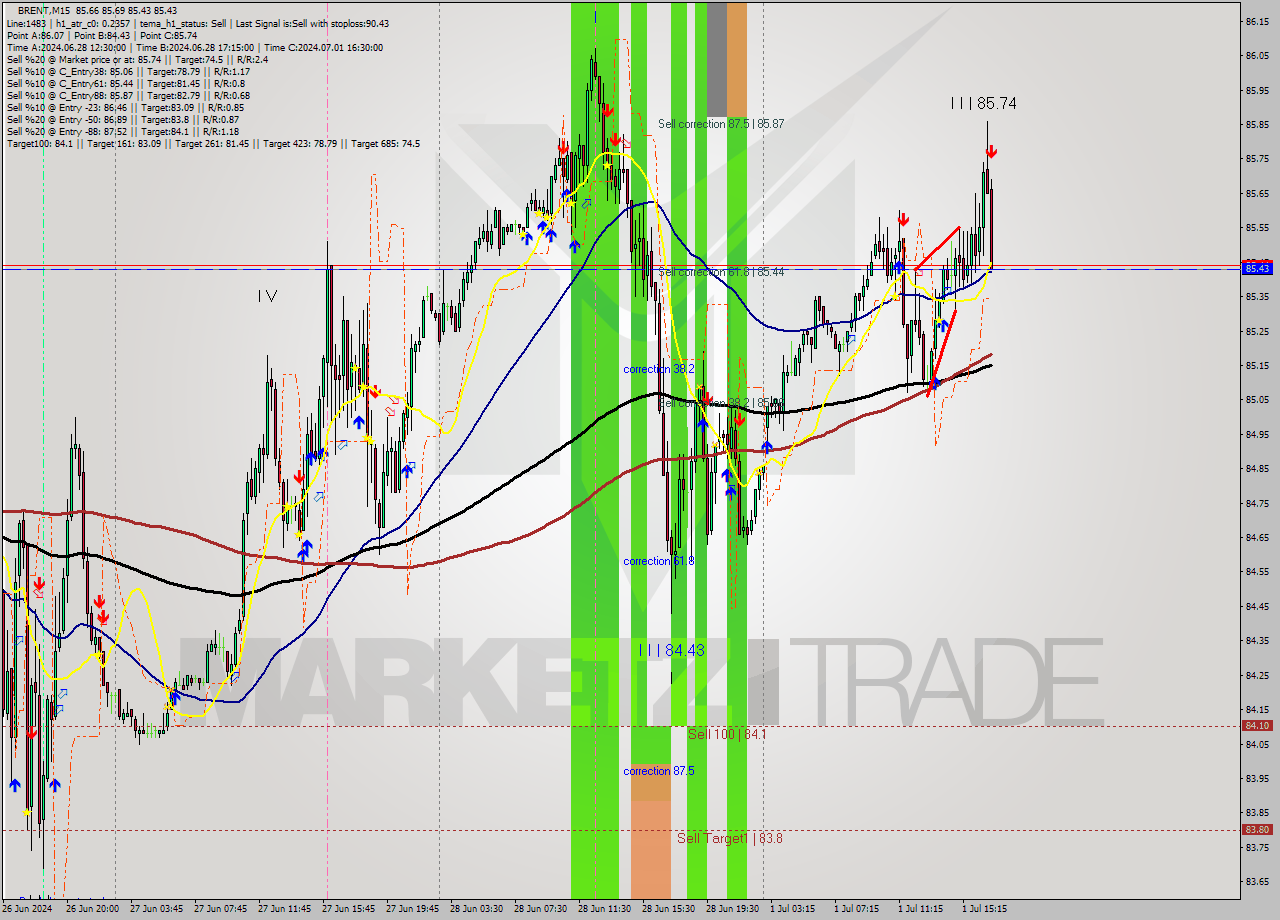Select the blue 'correction 61.8' label

click(x=659, y=561)
